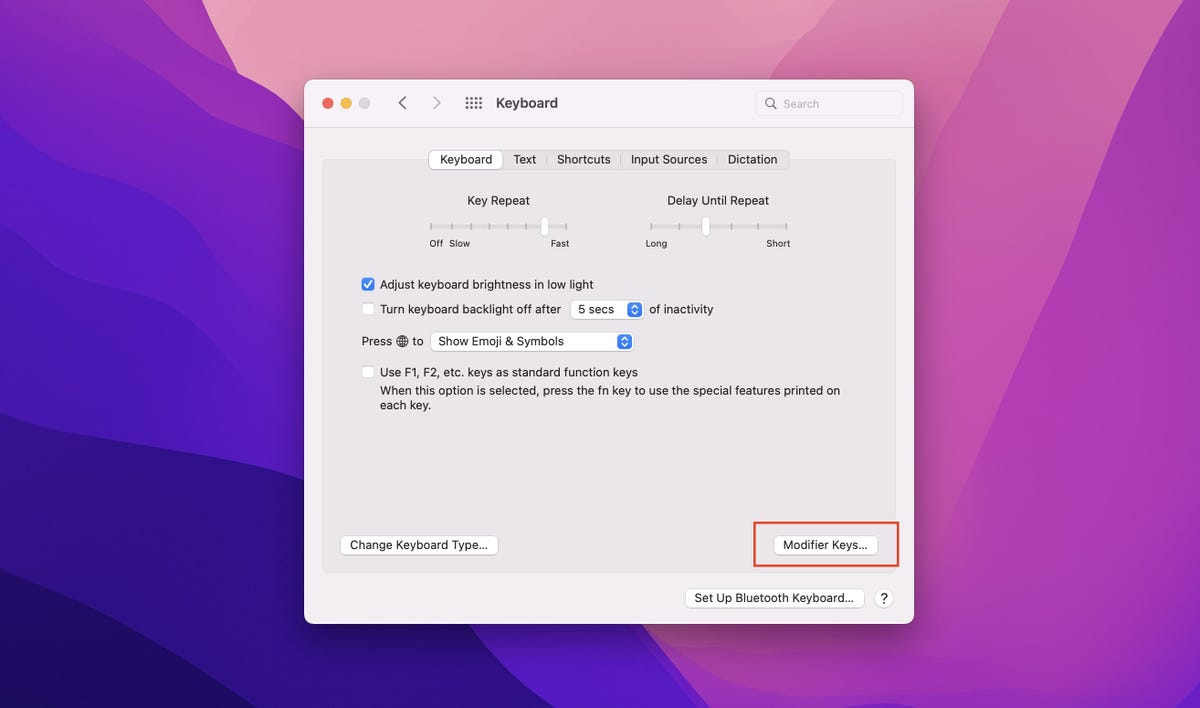The height and width of the screenshot is (708, 1200).
Task: Click the search magnifier icon
Action: click(x=770, y=103)
